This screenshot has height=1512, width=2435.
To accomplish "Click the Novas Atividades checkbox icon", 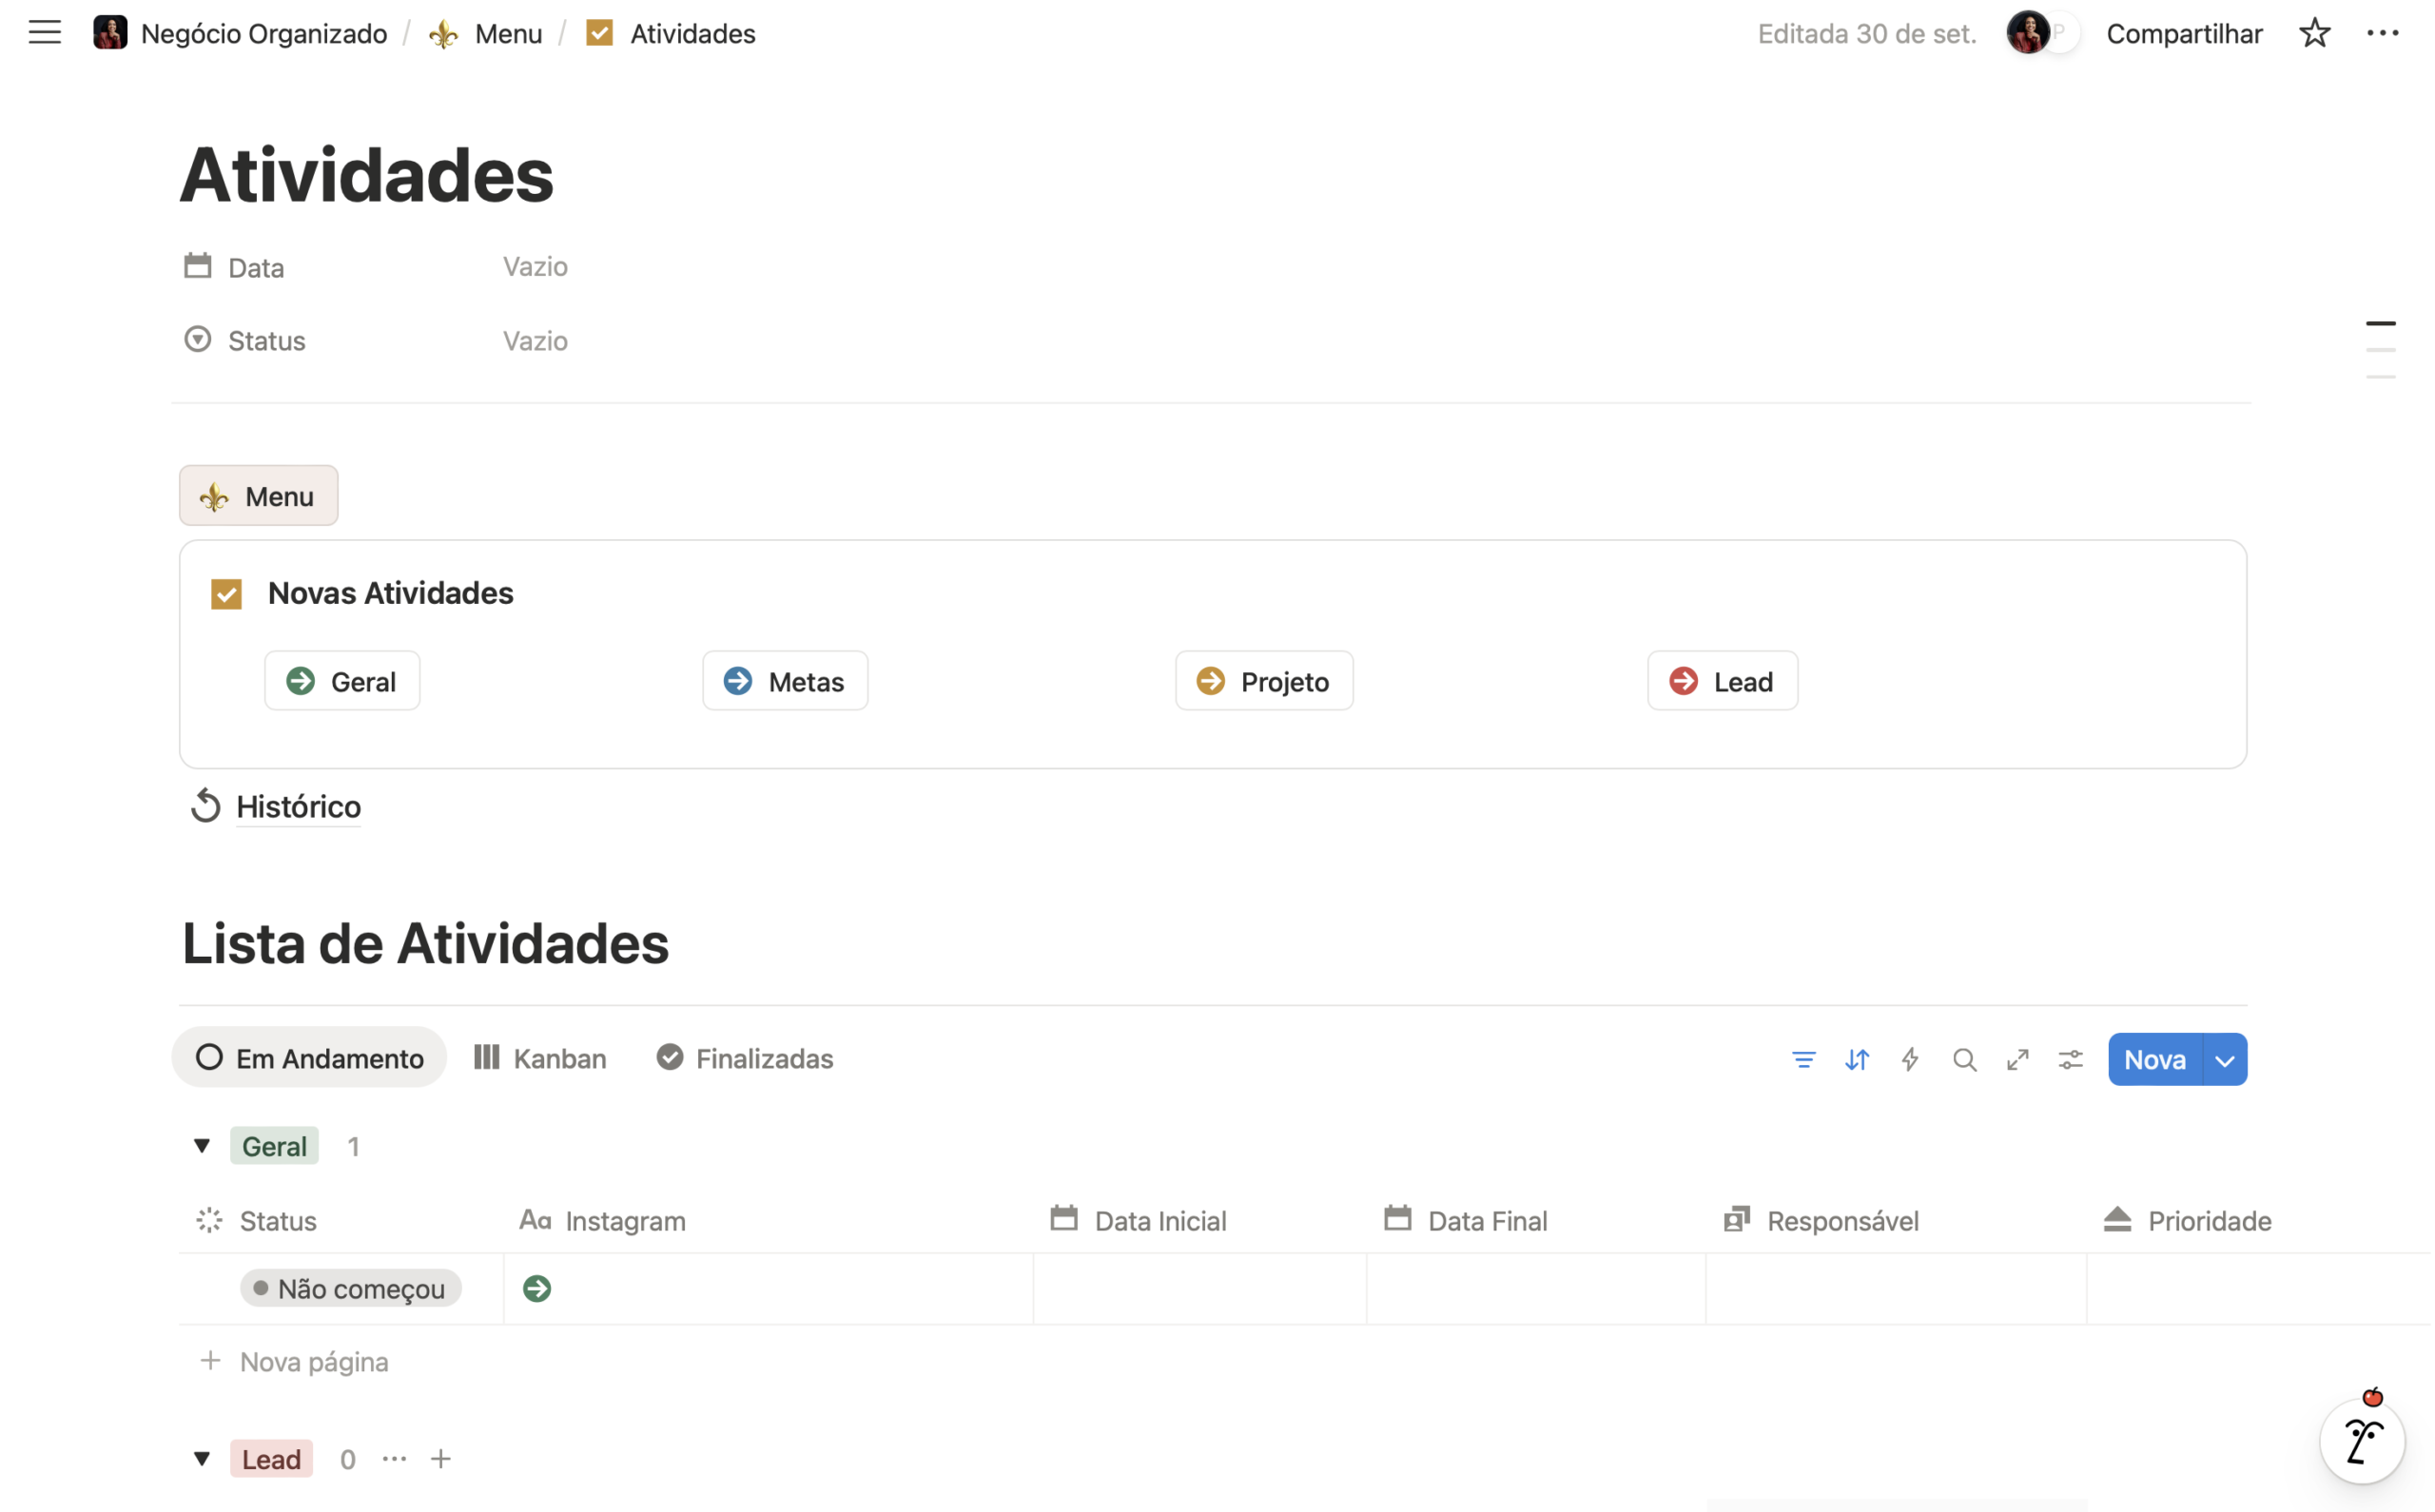I will (227, 594).
